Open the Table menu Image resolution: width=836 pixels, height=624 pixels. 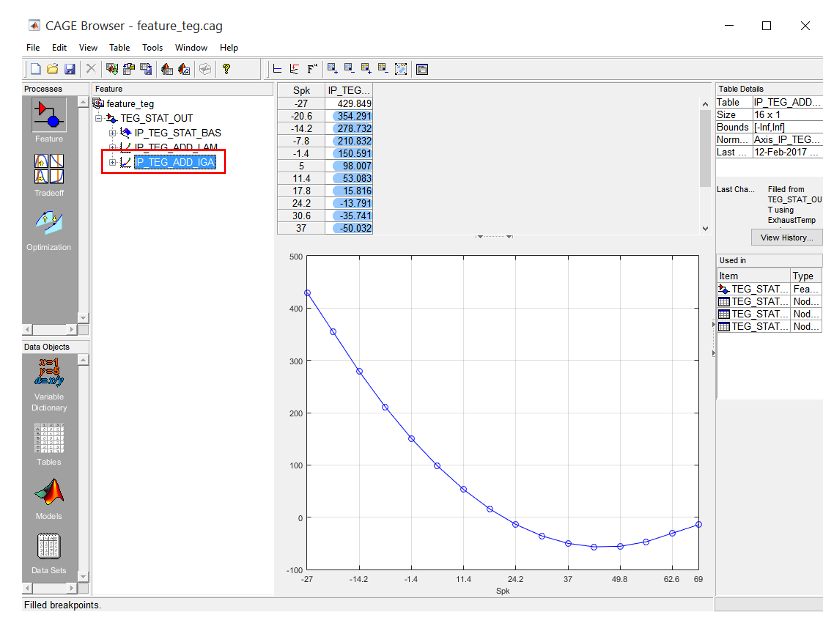(119, 47)
